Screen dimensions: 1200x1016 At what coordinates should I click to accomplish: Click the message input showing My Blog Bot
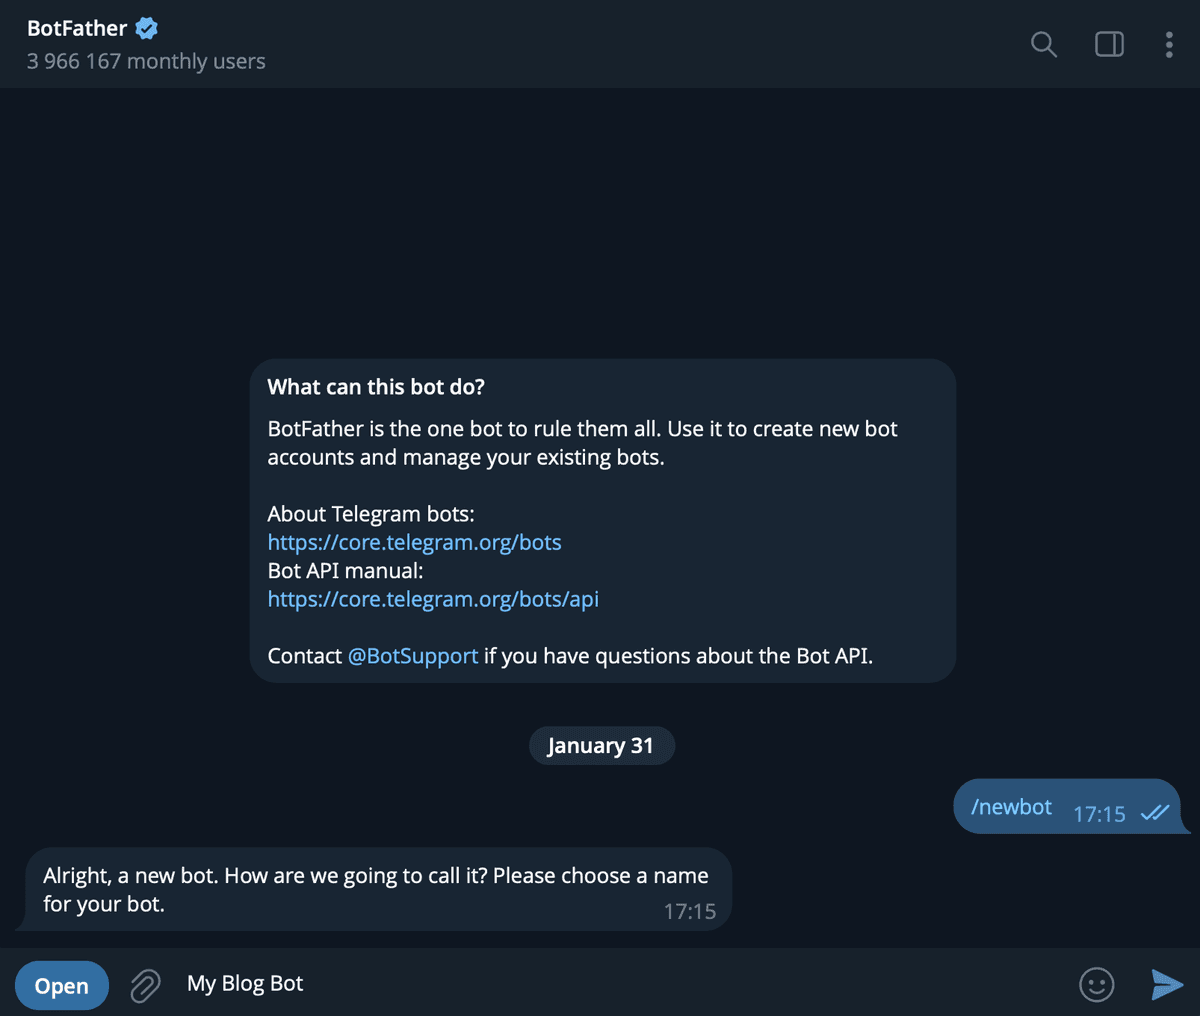pos(245,983)
